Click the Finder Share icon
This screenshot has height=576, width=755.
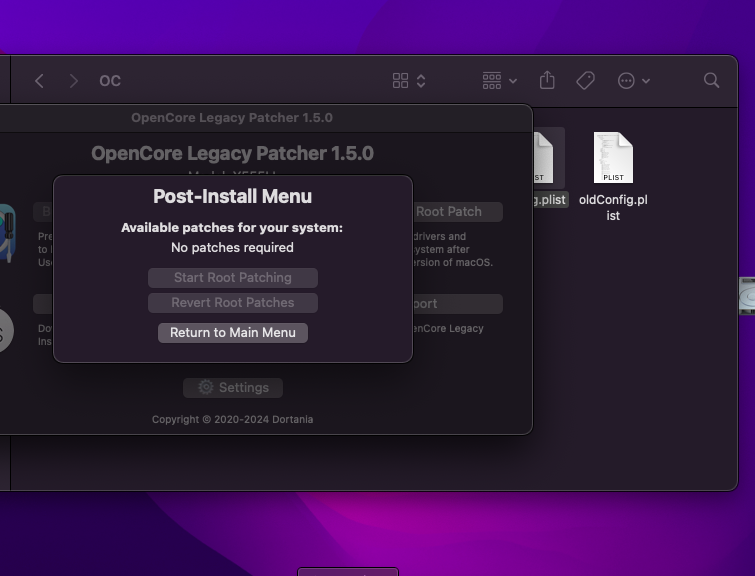click(547, 80)
